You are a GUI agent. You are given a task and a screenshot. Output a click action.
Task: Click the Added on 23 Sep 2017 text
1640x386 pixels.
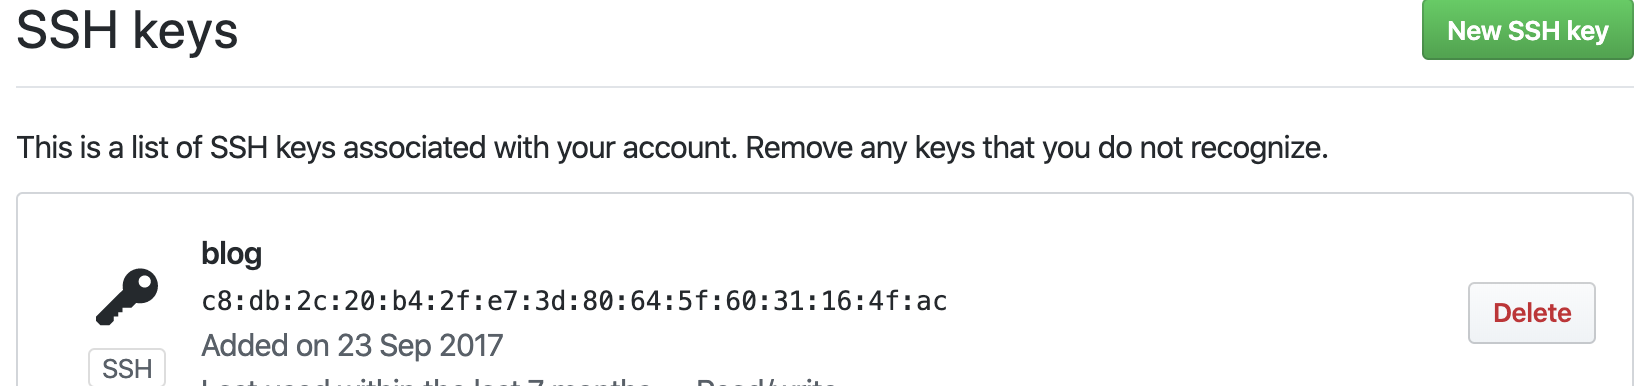[x=352, y=346]
